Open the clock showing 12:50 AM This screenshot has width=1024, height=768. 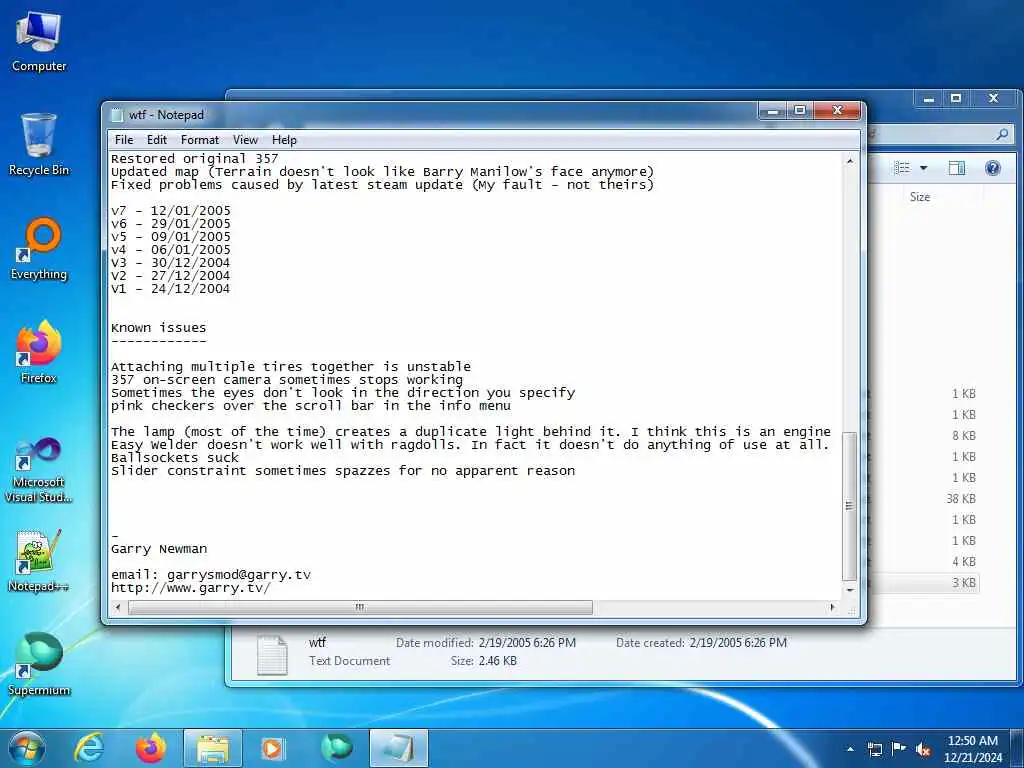pyautogui.click(x=972, y=748)
